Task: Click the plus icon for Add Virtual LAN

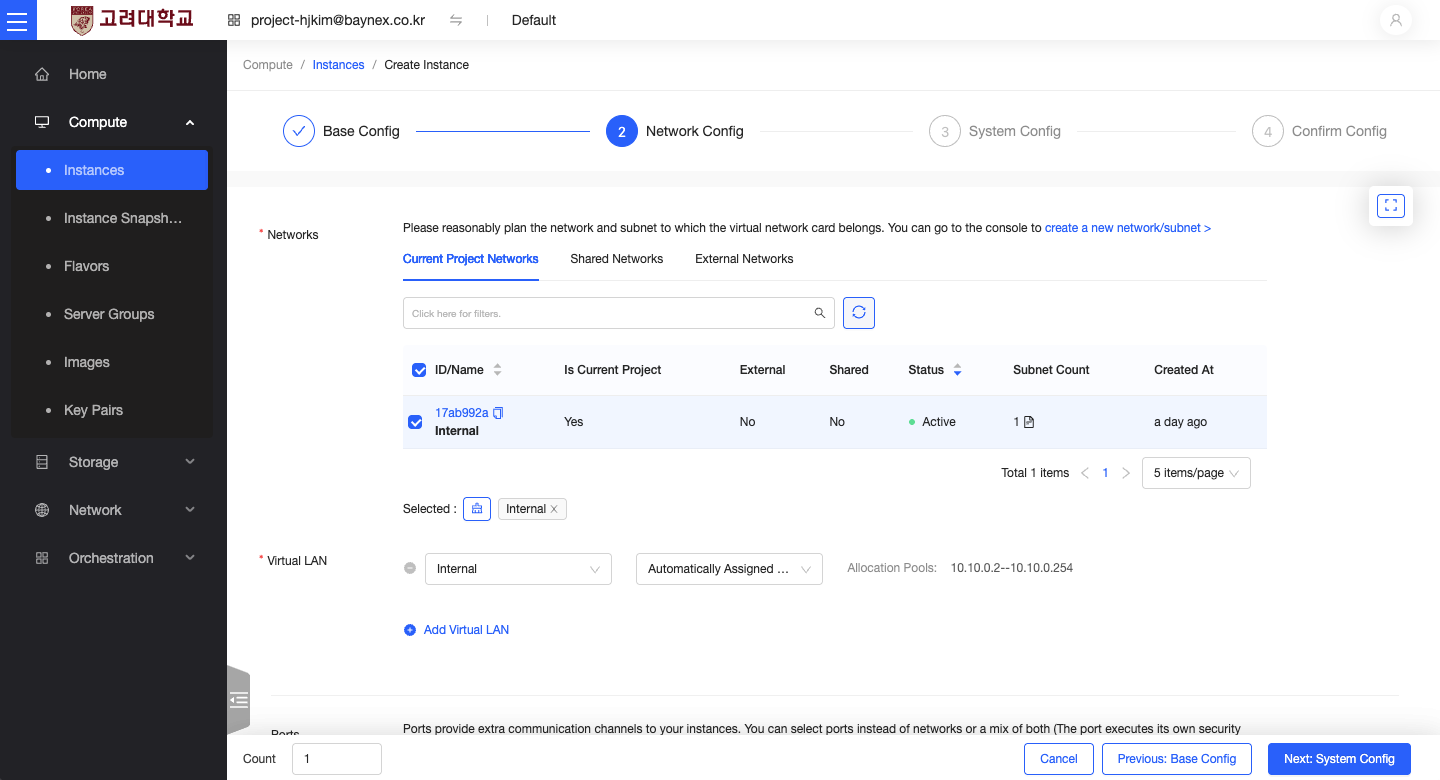Action: pos(410,630)
